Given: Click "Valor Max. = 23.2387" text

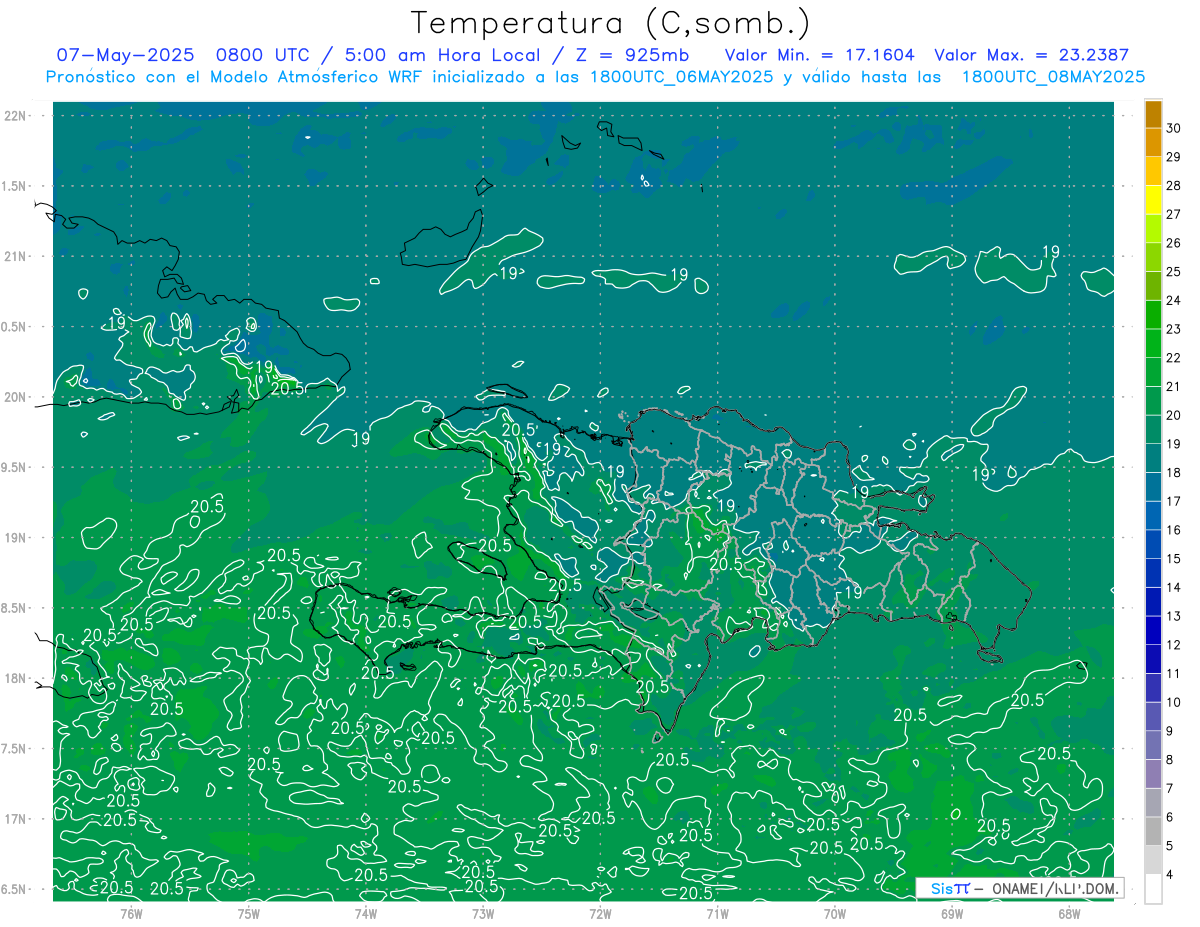Looking at the screenshot, I should coord(1031,55).
